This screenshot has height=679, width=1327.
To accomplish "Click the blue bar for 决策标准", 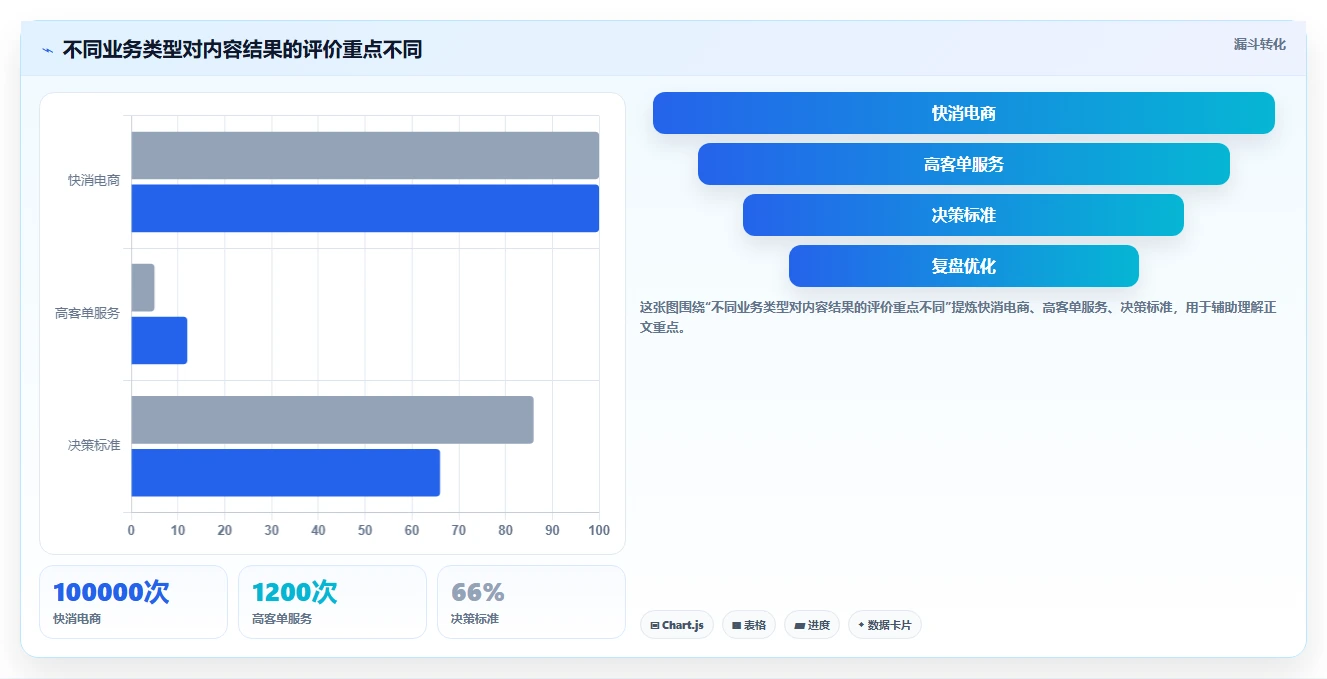I will [x=285, y=473].
